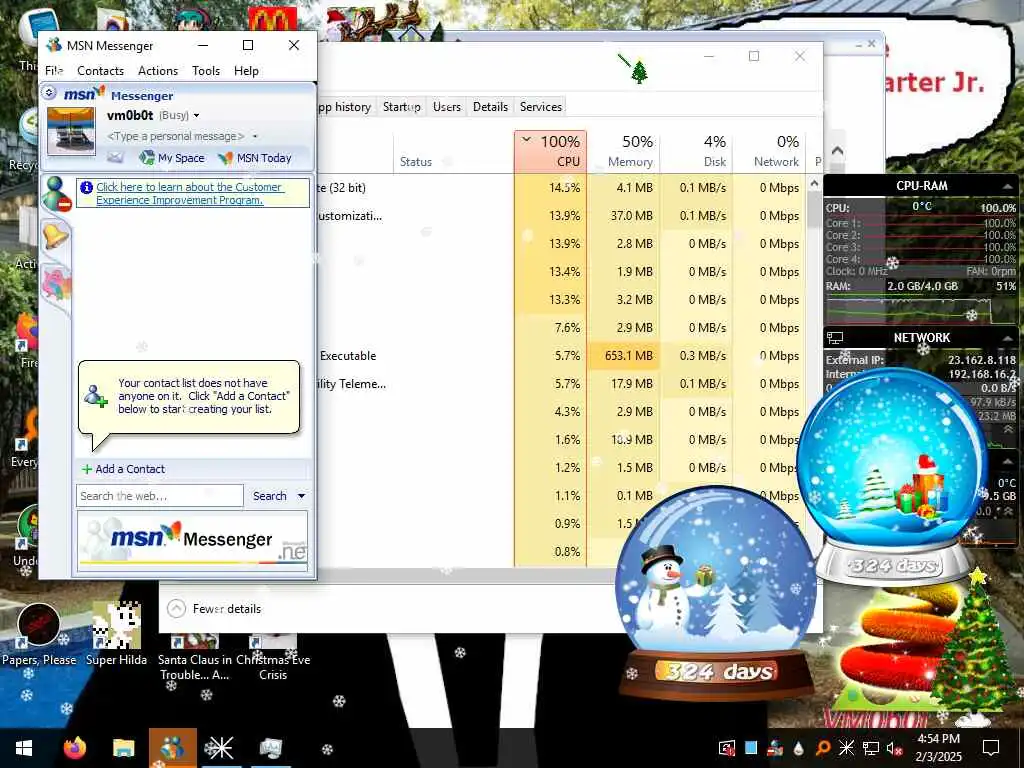The height and width of the screenshot is (768, 1024).
Task: Select the 653.1 MB memory cell
Action: (623, 355)
